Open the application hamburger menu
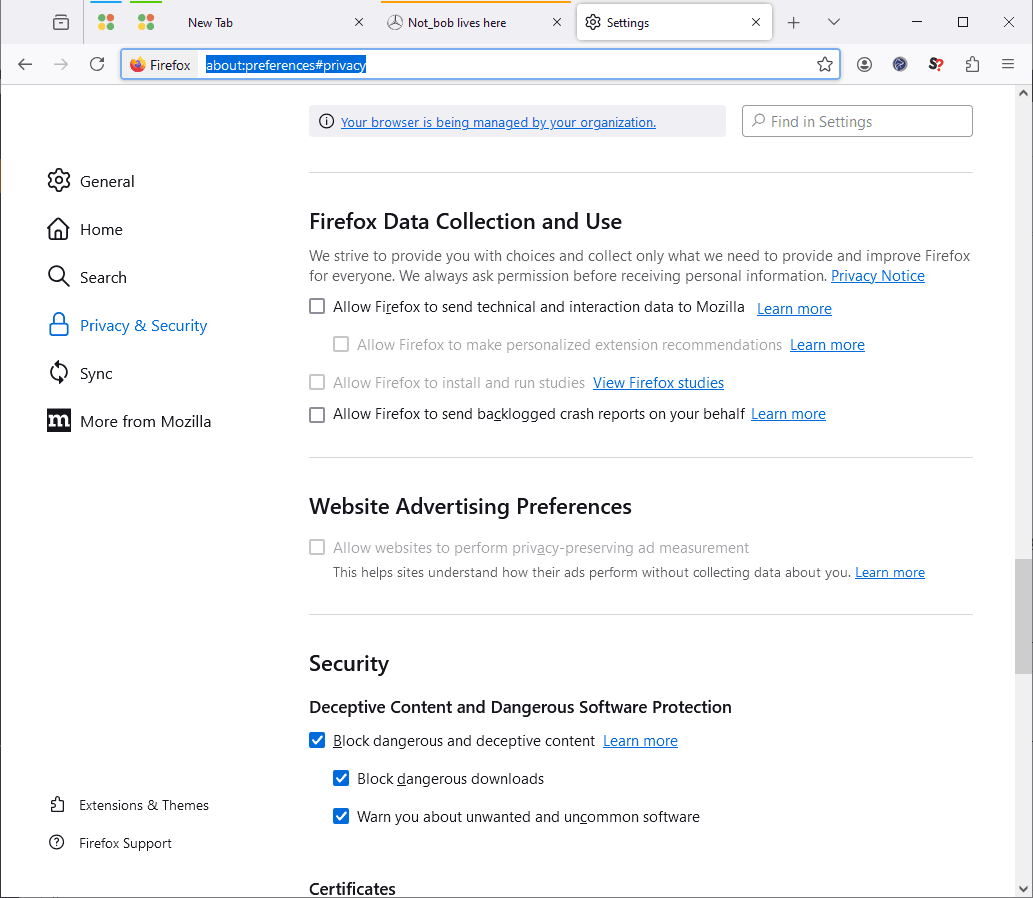This screenshot has height=898, width=1033. click(1007, 65)
